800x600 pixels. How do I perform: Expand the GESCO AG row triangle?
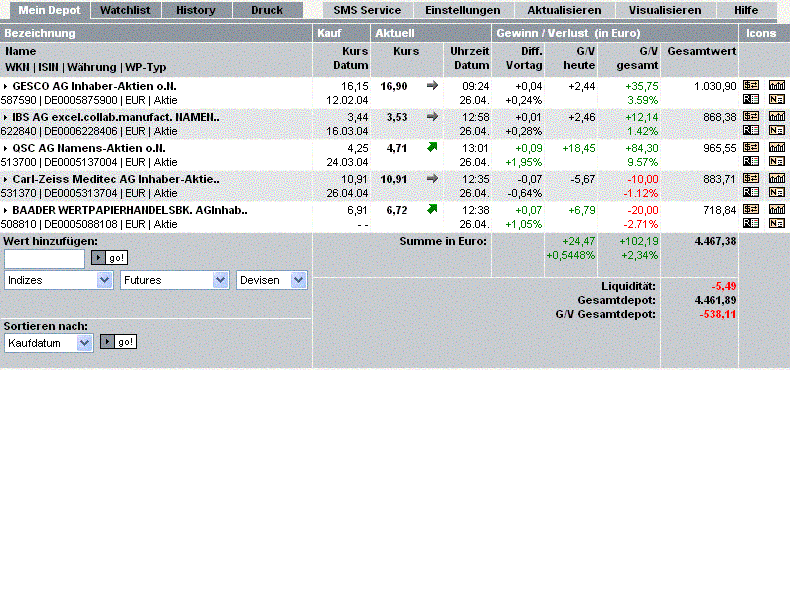5,87
